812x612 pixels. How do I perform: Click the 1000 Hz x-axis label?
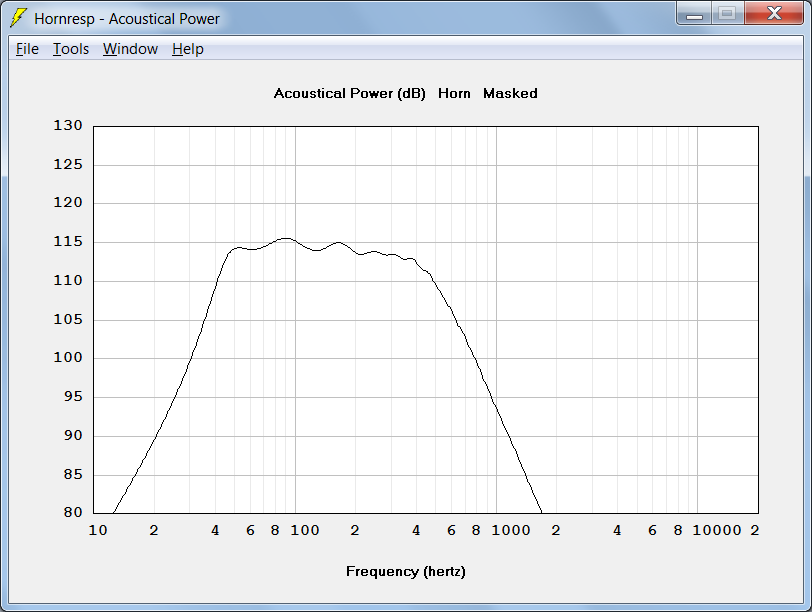coord(511,530)
